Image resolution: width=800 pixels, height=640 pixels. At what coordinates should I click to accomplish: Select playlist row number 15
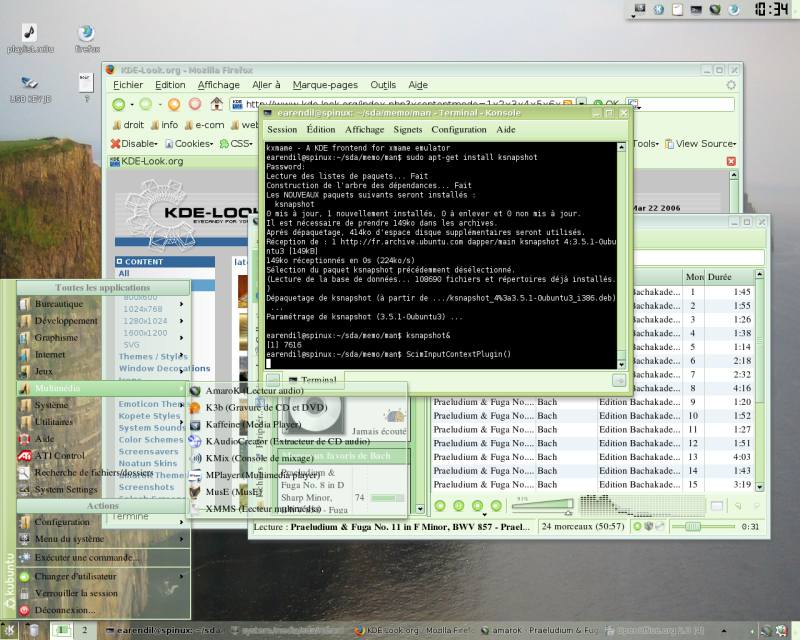pyautogui.click(x=592, y=484)
